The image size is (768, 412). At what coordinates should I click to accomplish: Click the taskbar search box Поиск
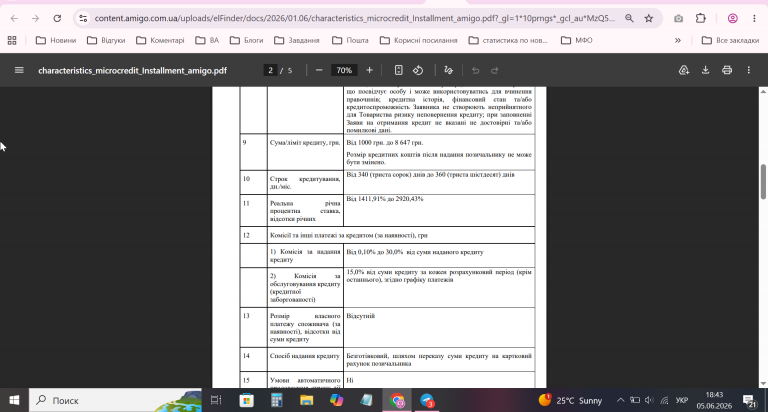(116, 400)
